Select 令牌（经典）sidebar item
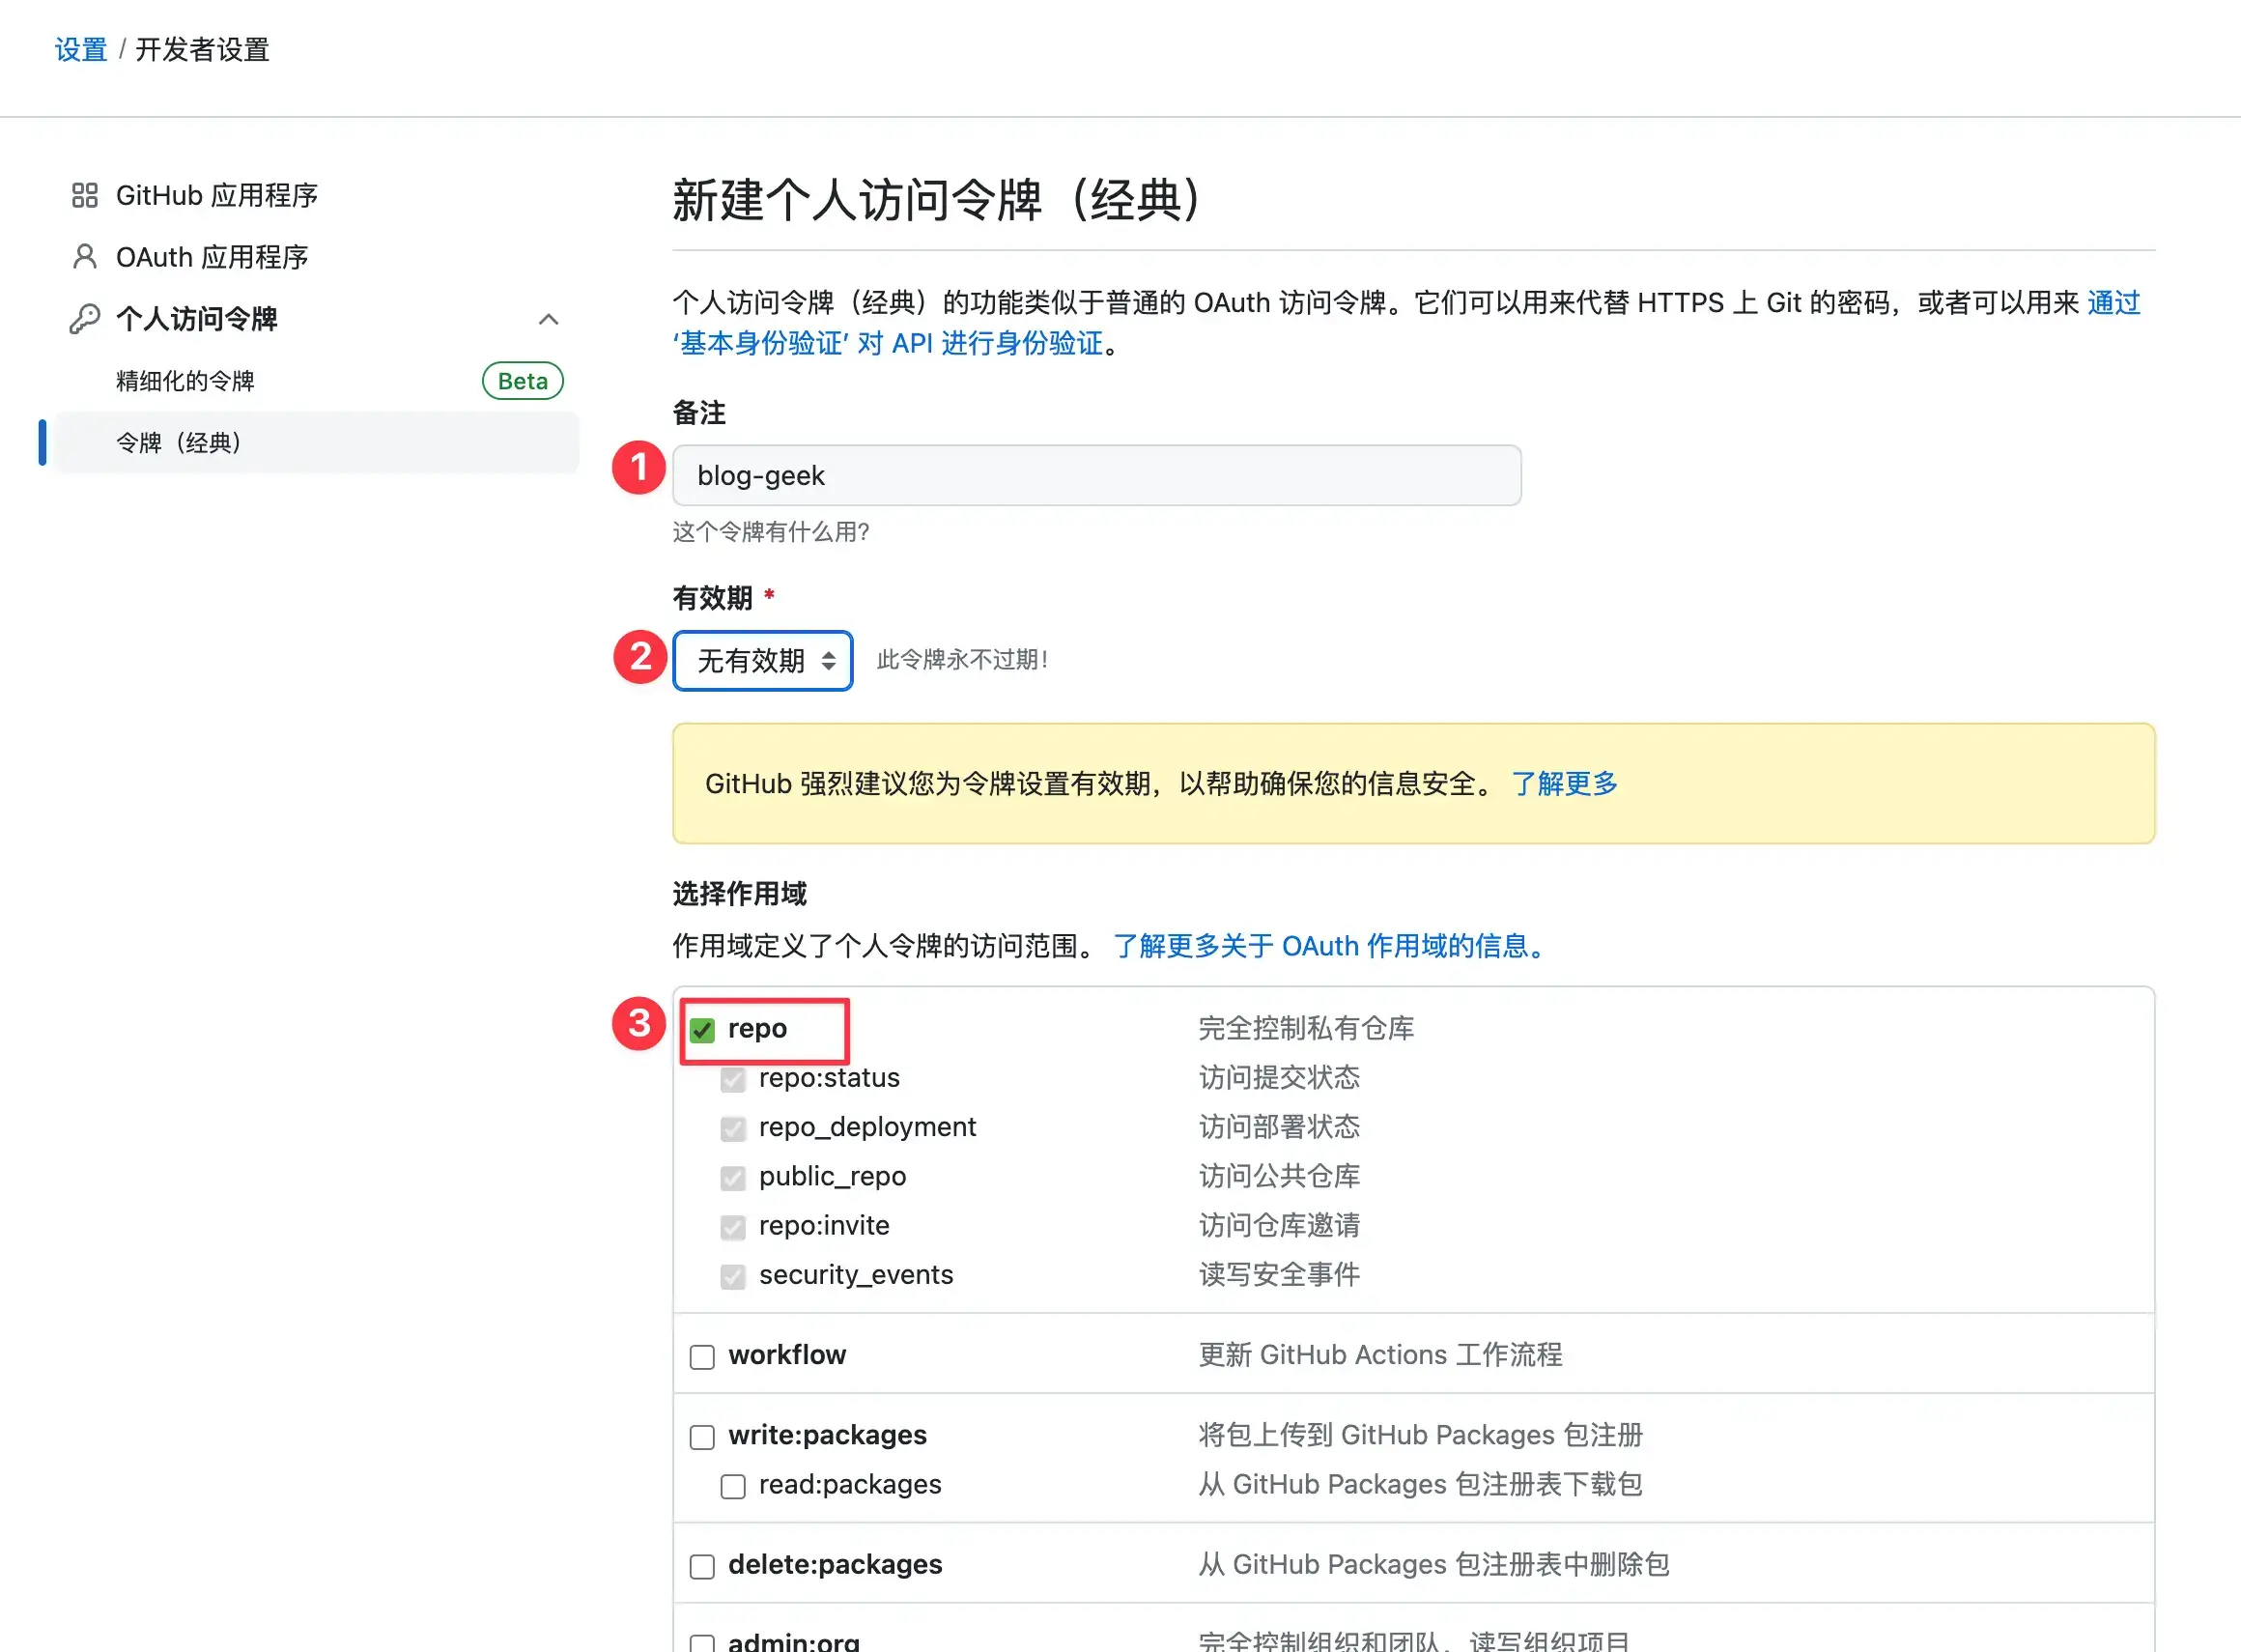 click(180, 442)
